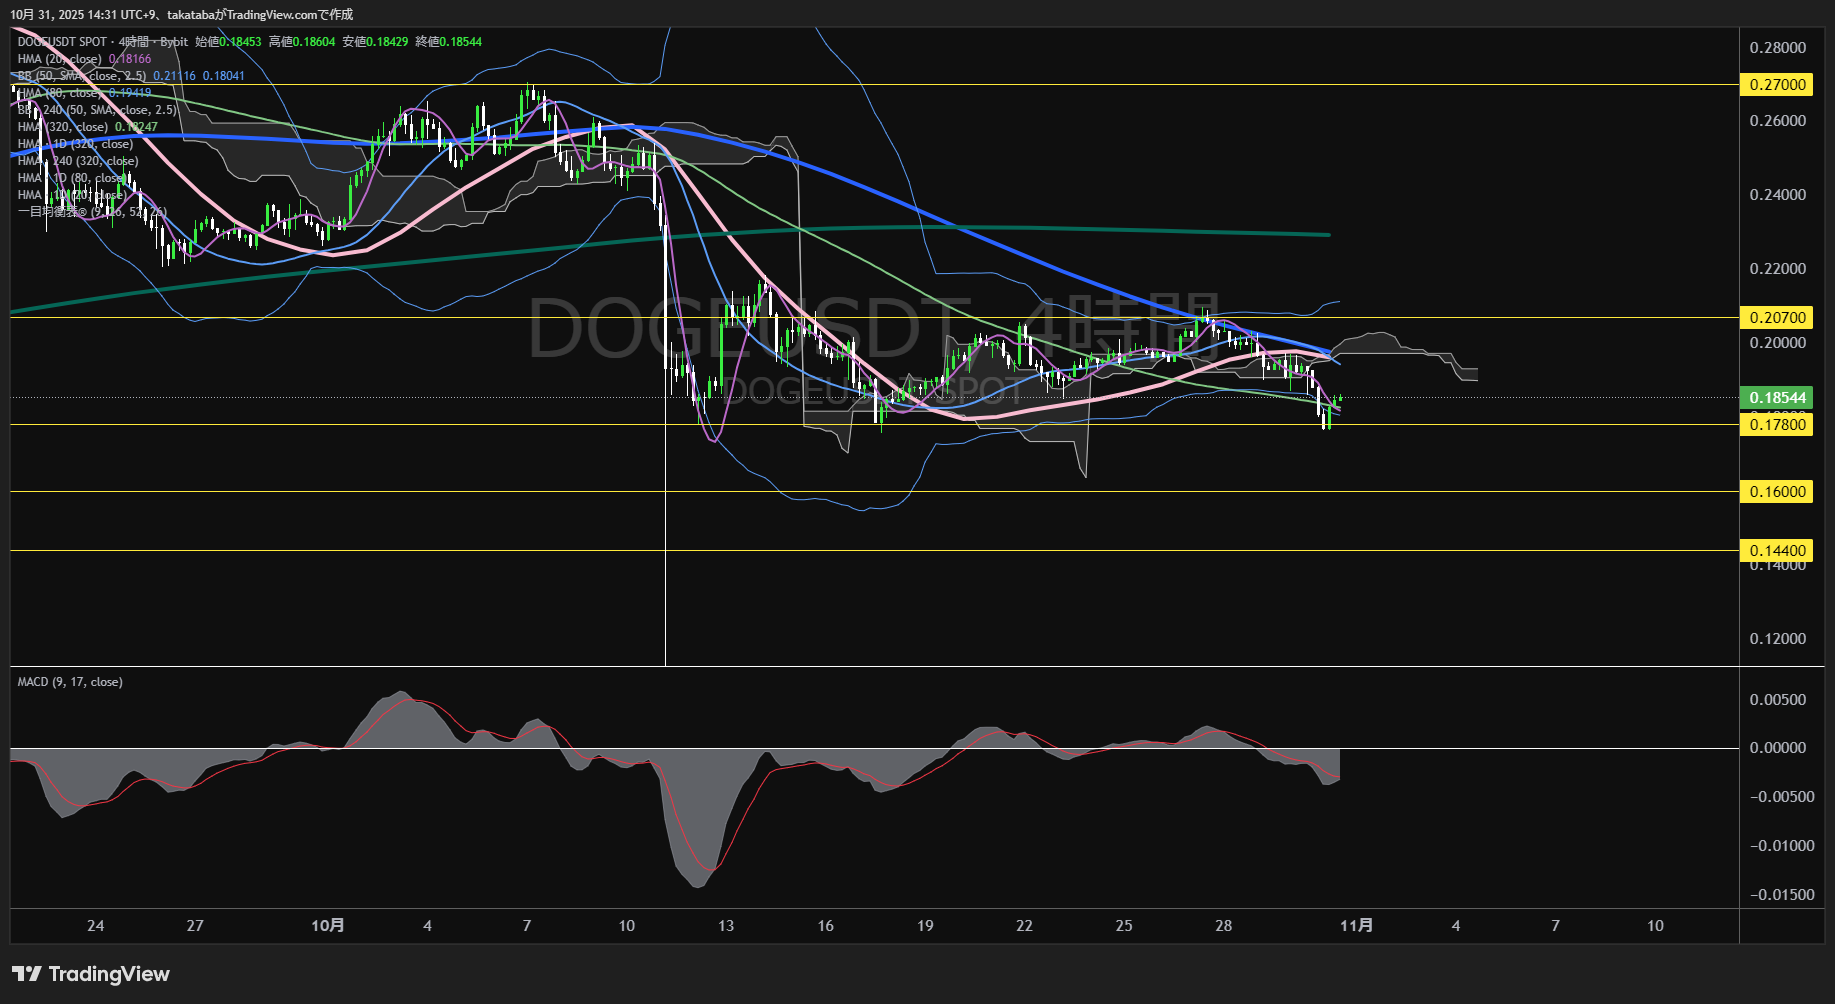This screenshot has width=1835, height=1004.
Task: Select the 0.20700 horizontal line price tag
Action: (x=1777, y=318)
